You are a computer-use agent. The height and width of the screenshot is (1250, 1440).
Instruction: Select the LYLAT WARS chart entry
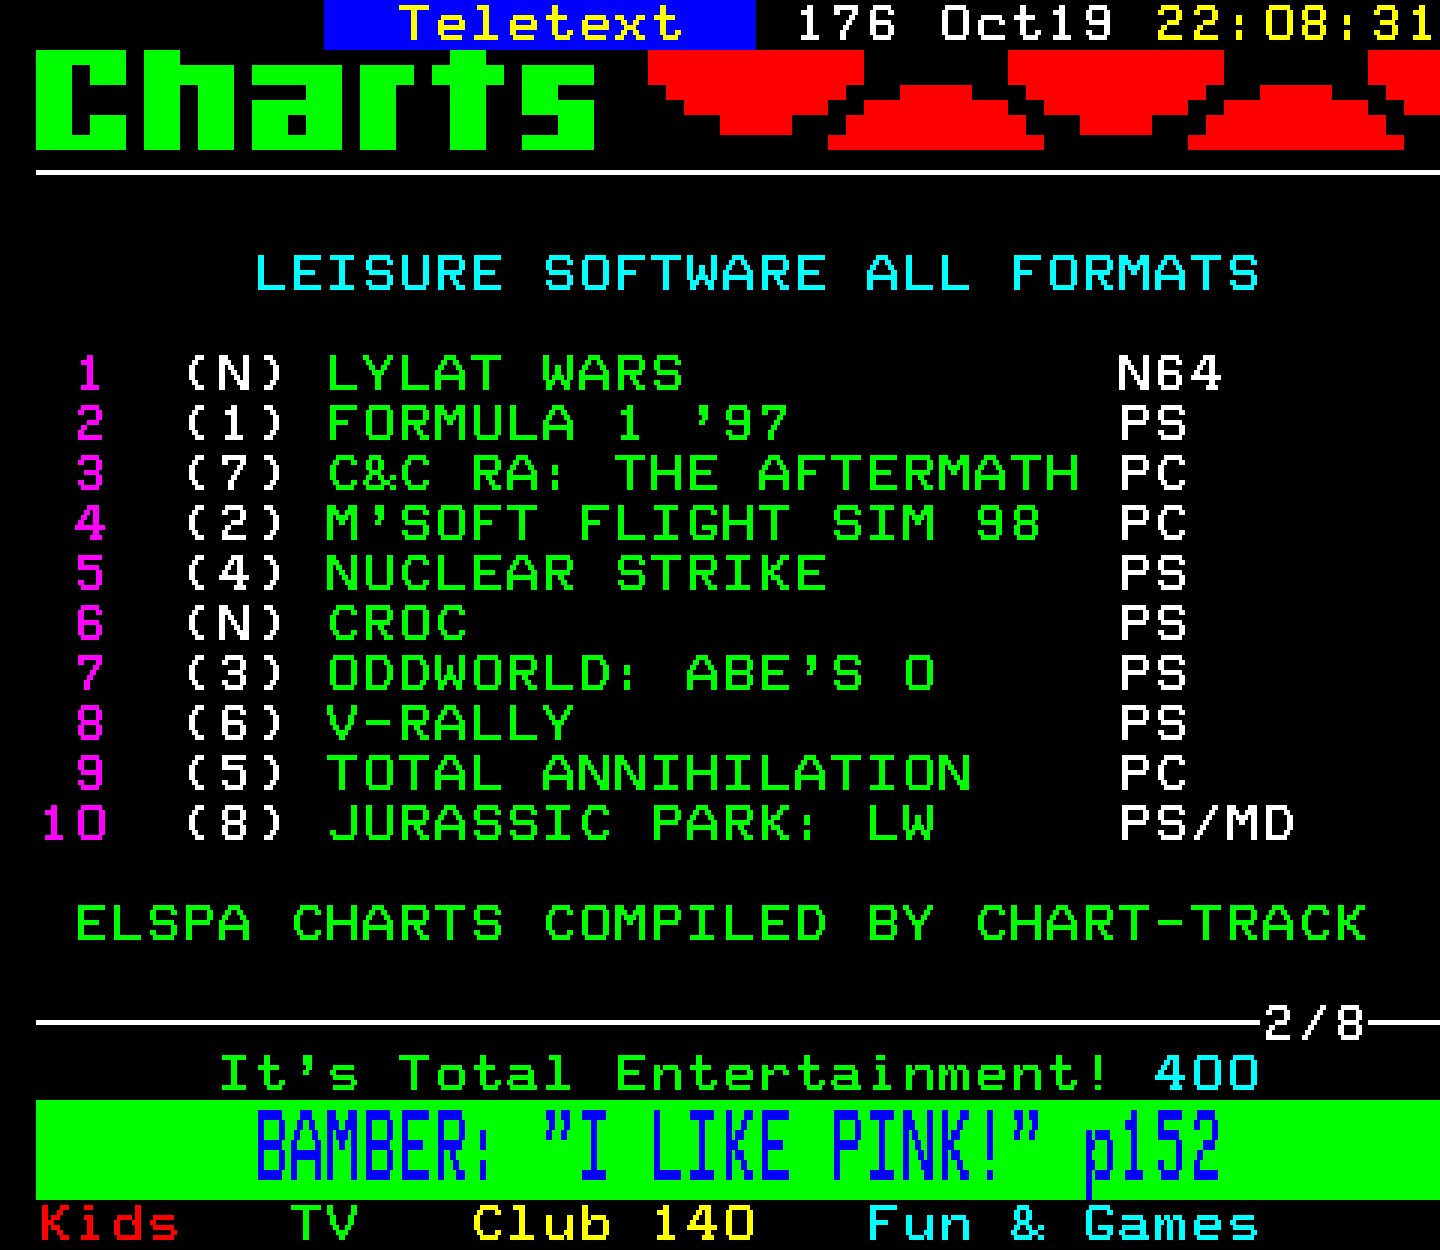(x=505, y=374)
